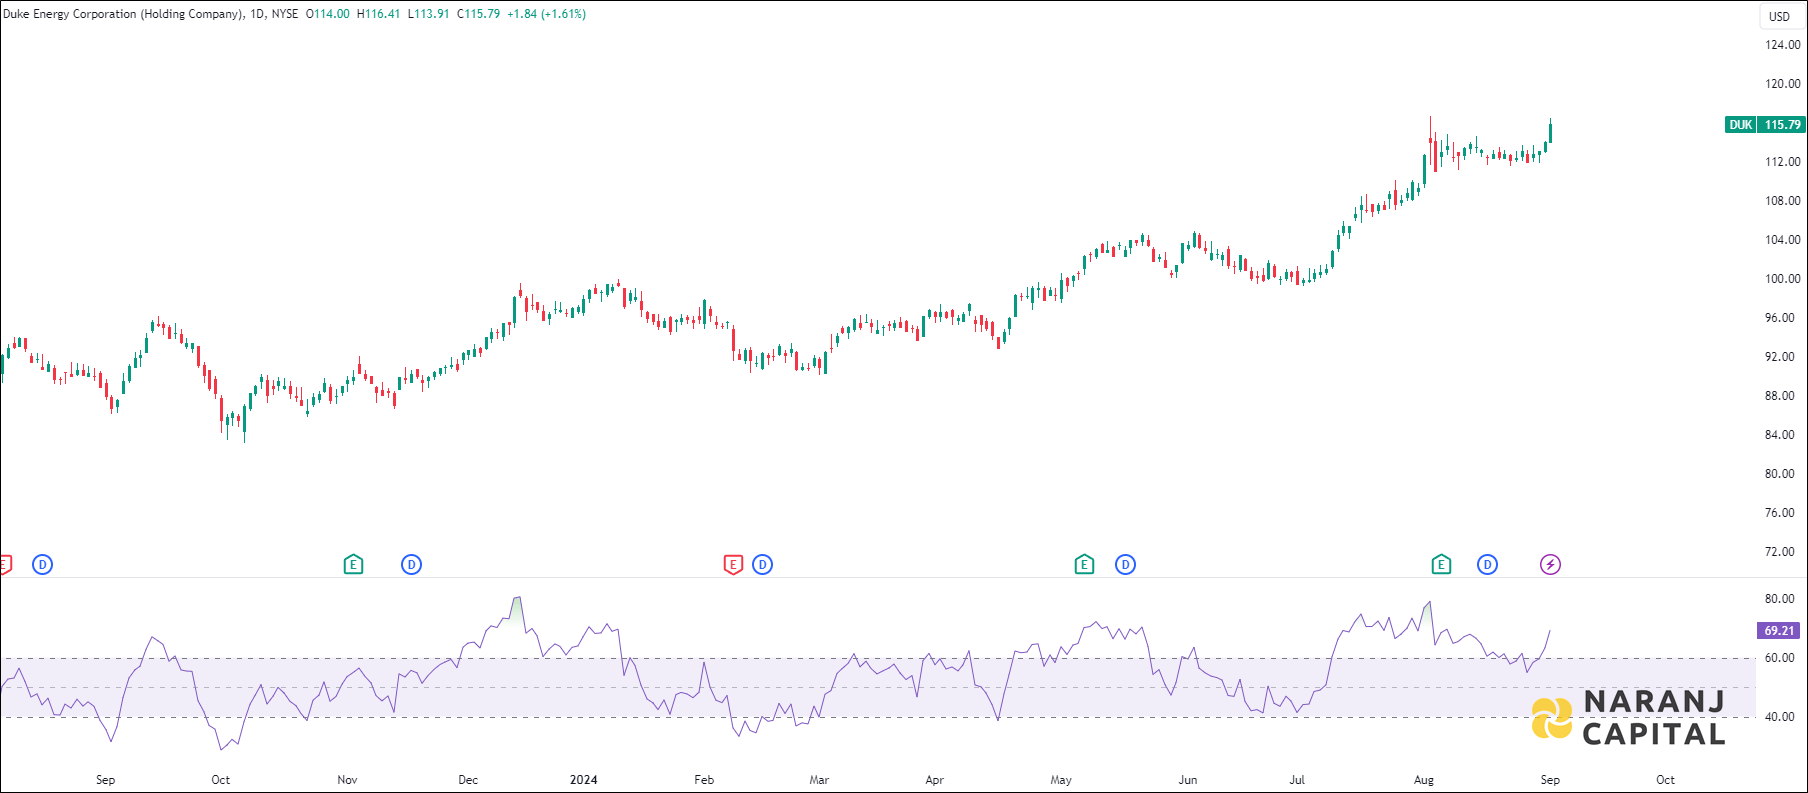Click the red earnings marker in February

click(x=733, y=565)
